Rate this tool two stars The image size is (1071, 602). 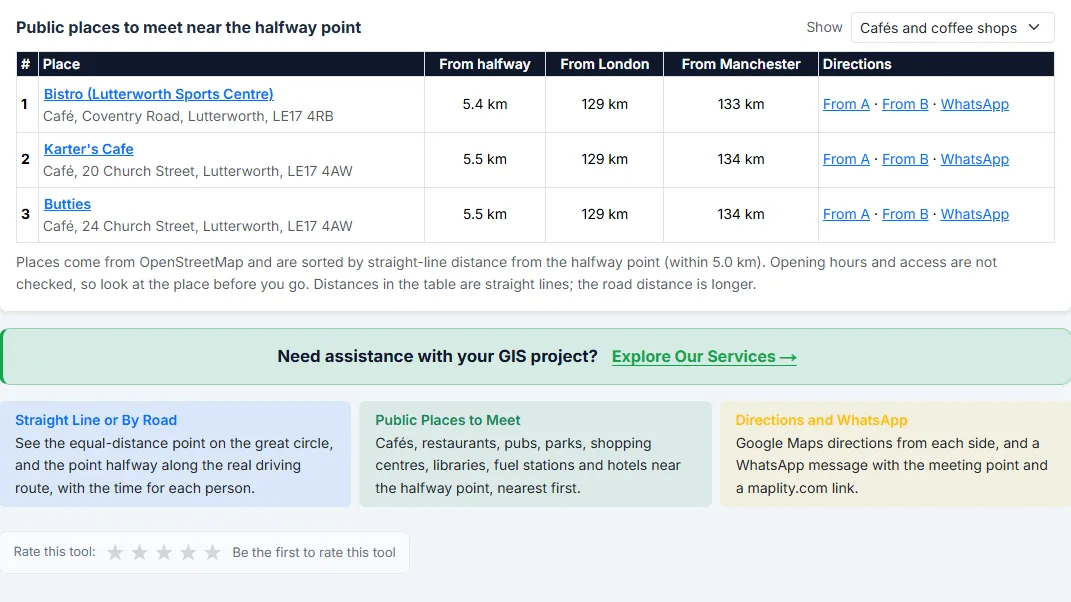click(x=139, y=552)
